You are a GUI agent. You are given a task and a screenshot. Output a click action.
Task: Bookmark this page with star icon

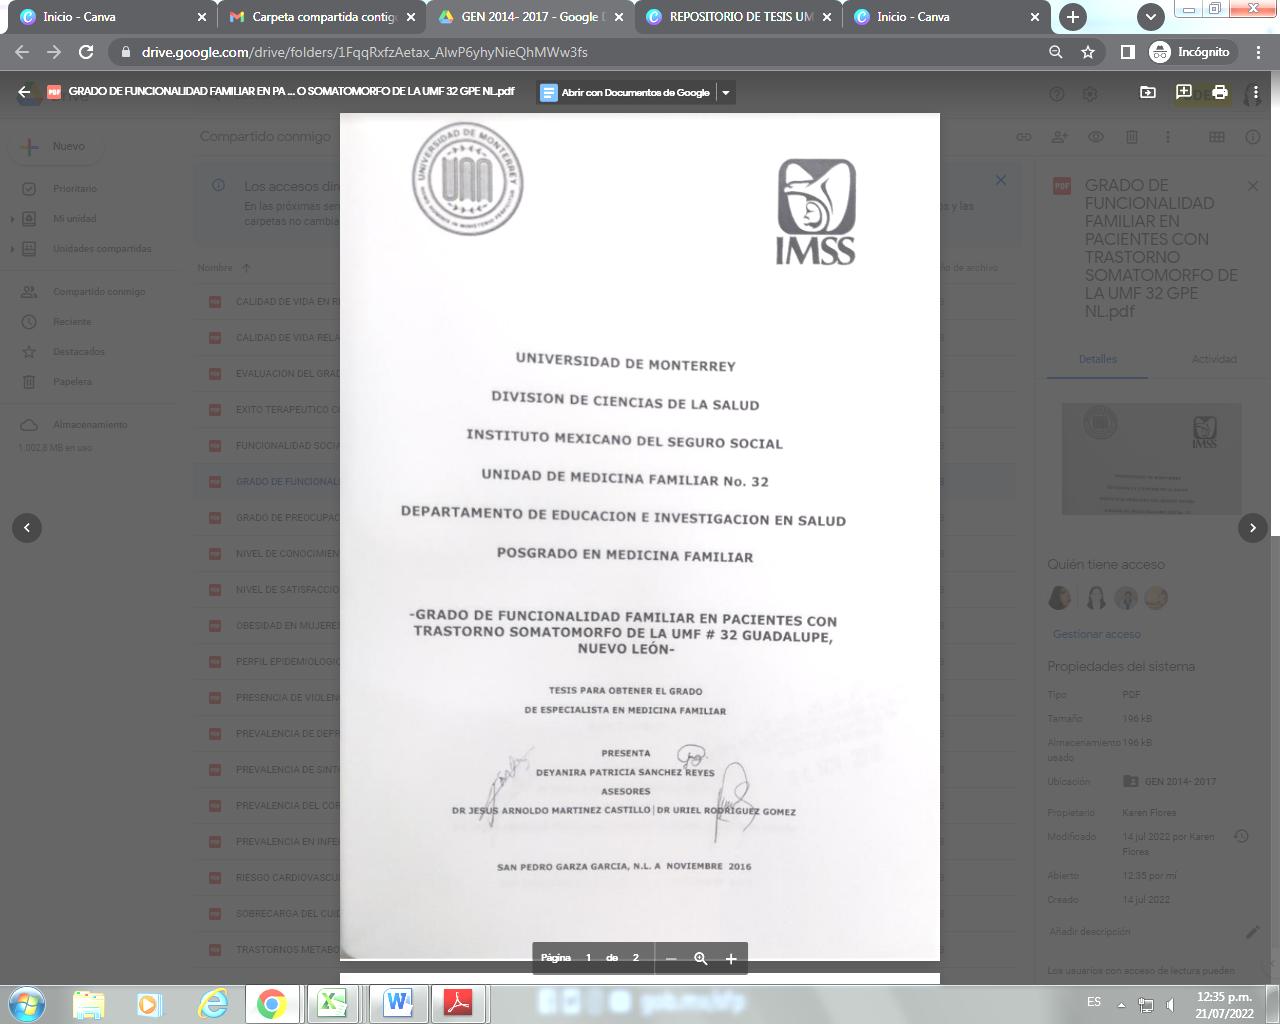(1088, 52)
